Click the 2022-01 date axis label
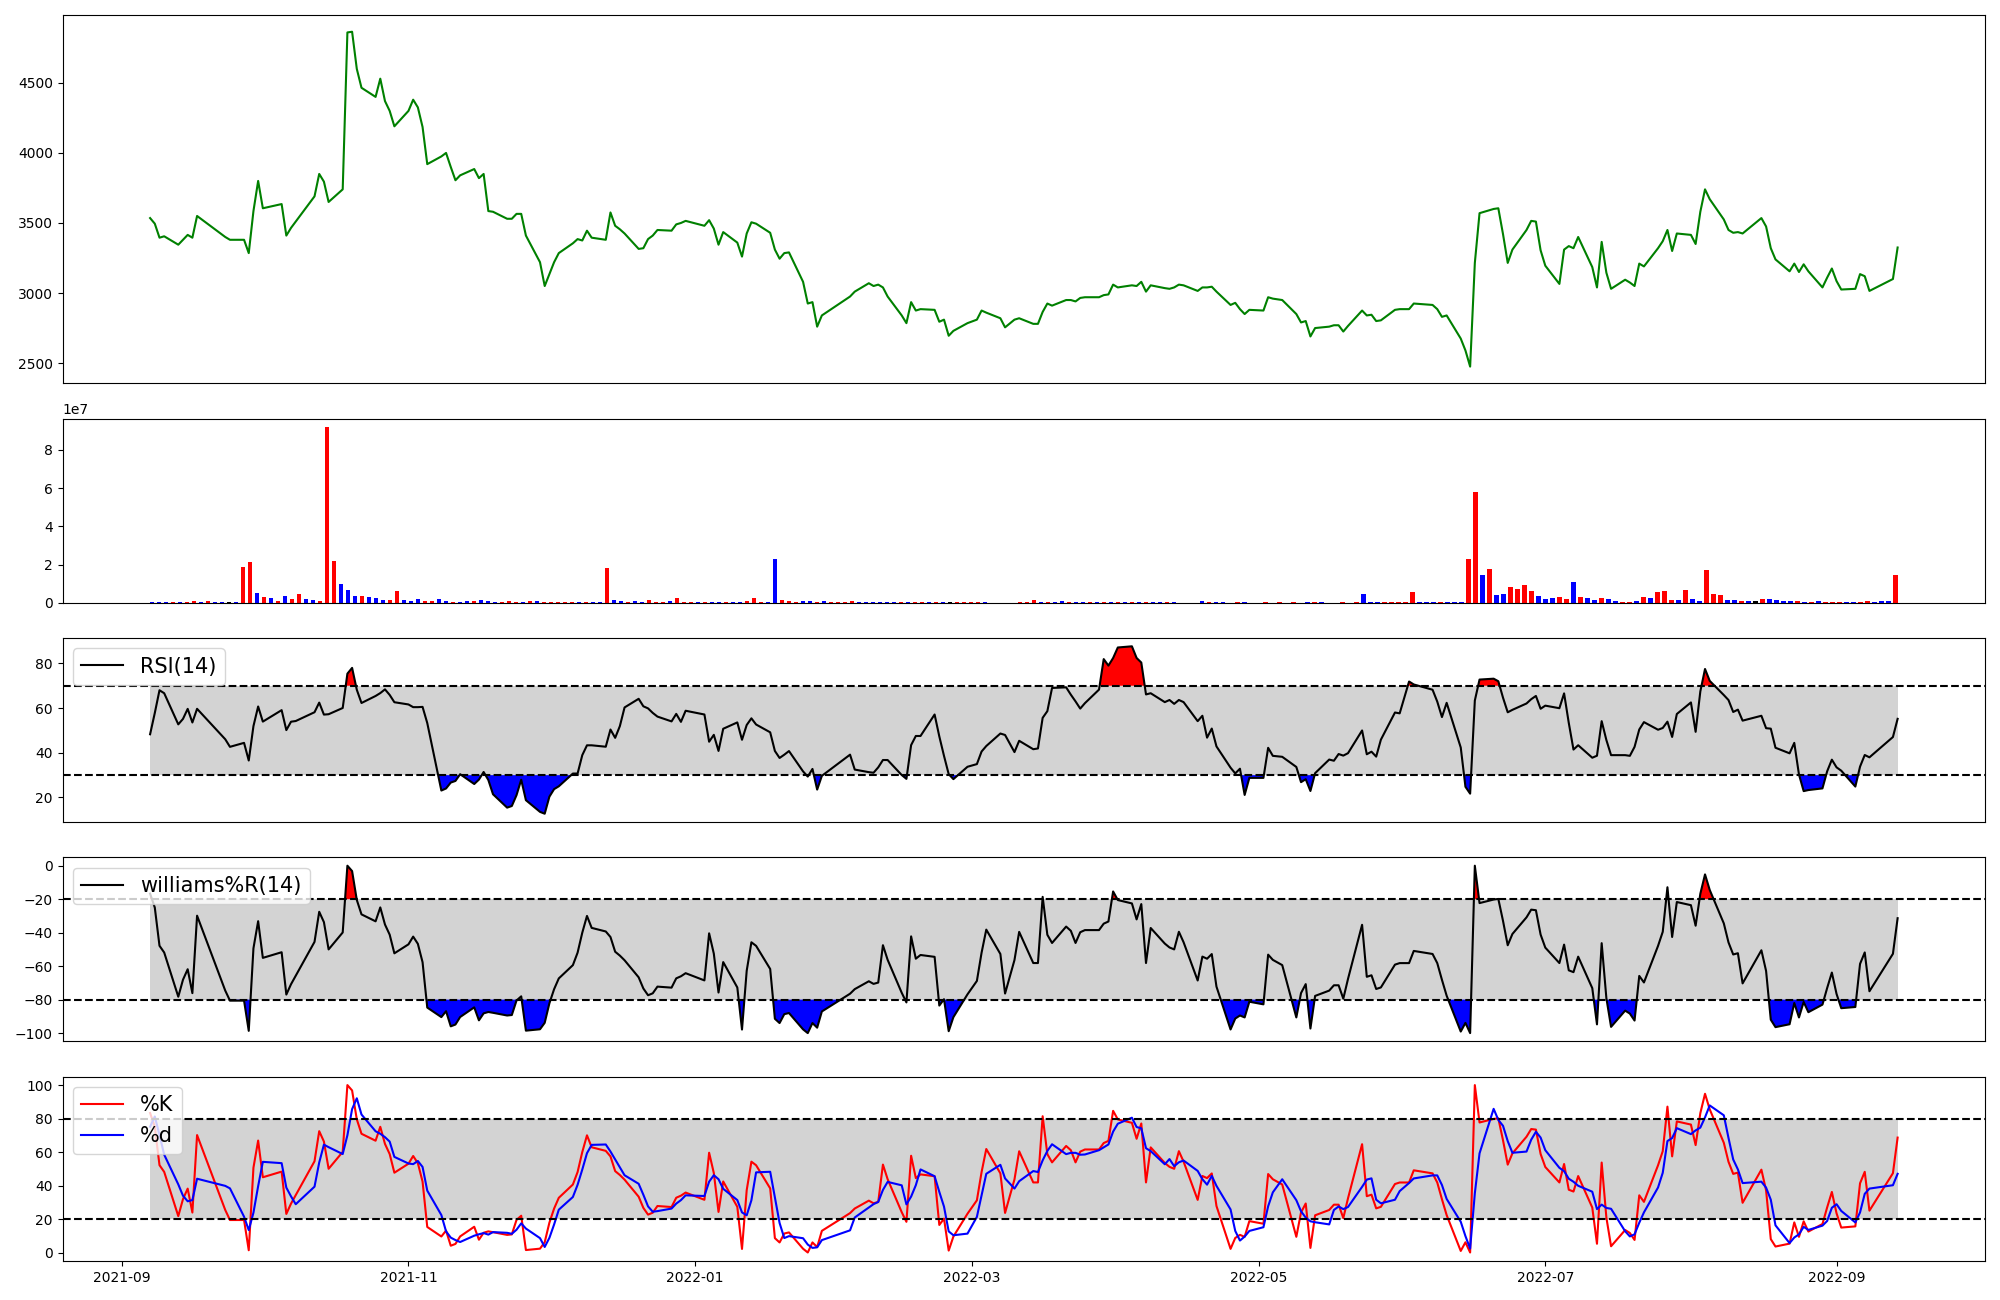The image size is (2000, 1300). 694,1277
